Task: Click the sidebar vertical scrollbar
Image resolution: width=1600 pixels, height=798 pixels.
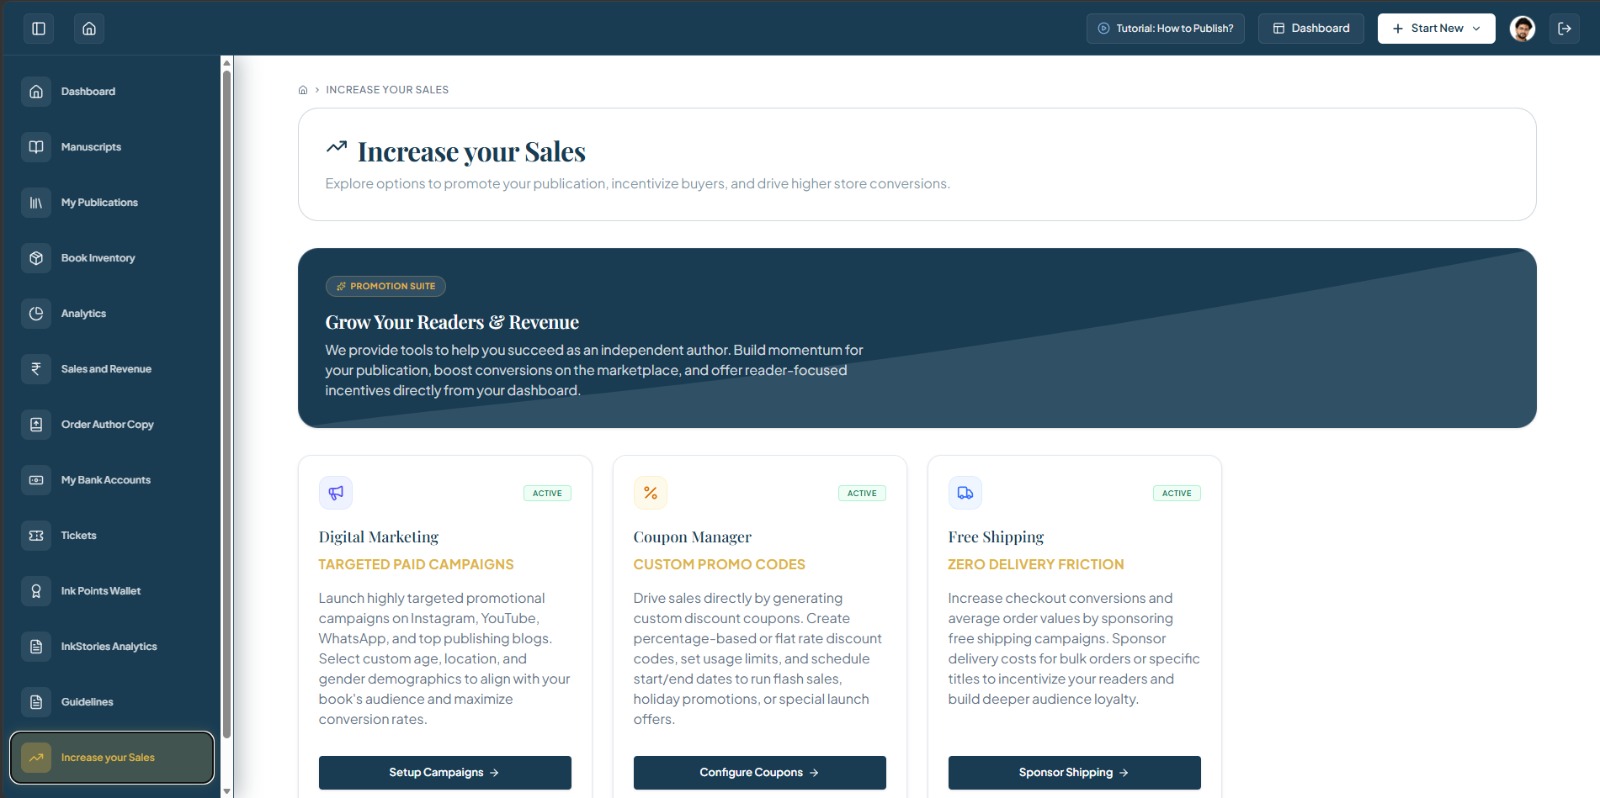Action: coord(227,404)
